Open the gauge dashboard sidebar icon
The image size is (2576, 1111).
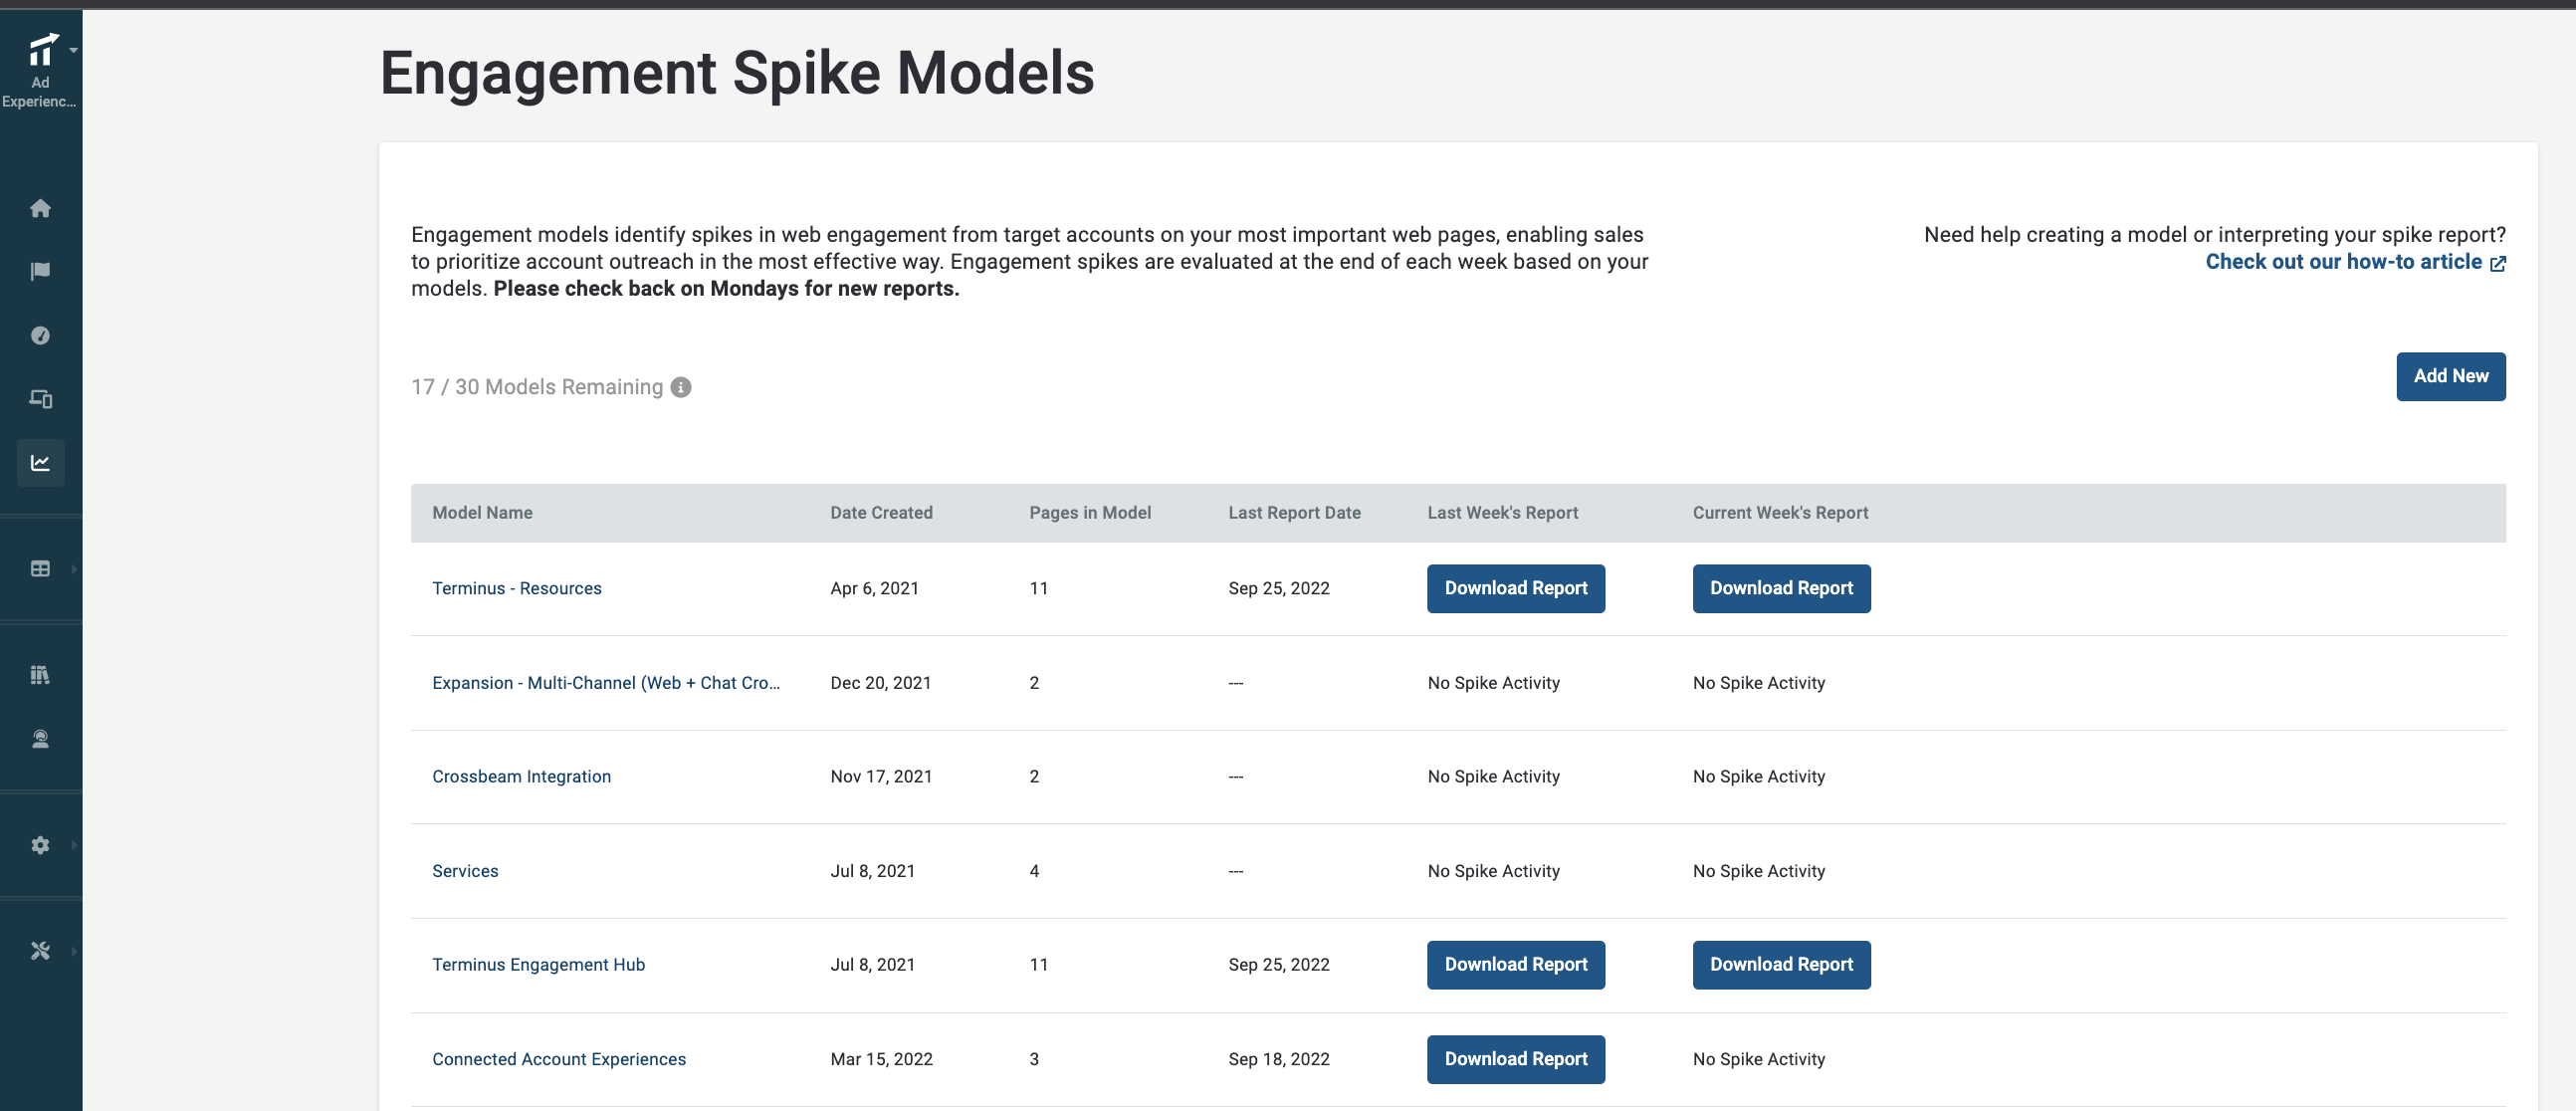point(40,335)
